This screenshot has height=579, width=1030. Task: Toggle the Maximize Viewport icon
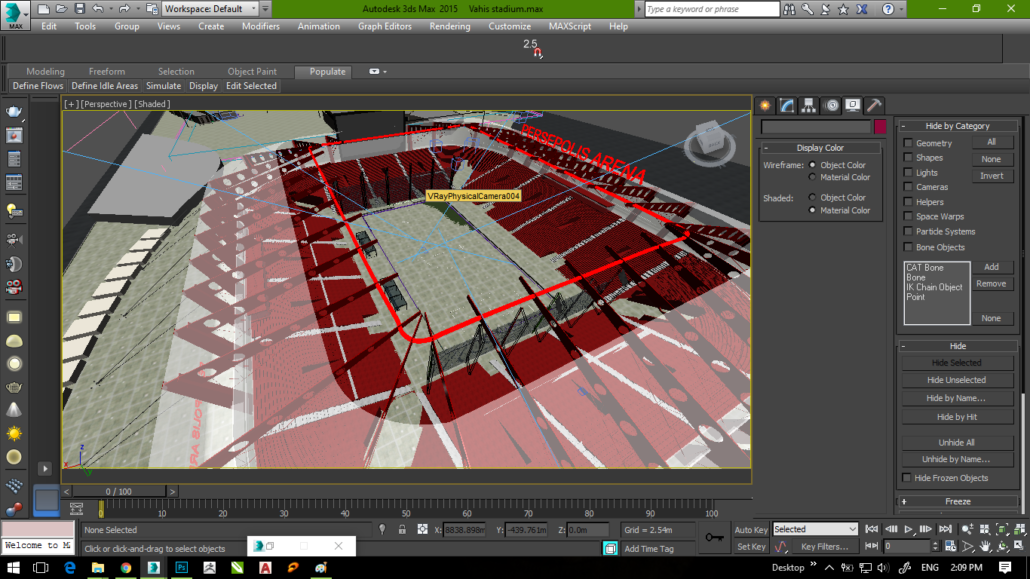click(x=1019, y=546)
